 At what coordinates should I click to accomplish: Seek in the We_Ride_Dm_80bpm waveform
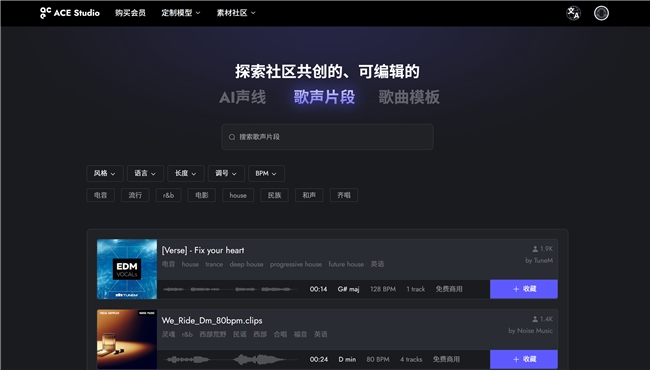230,359
